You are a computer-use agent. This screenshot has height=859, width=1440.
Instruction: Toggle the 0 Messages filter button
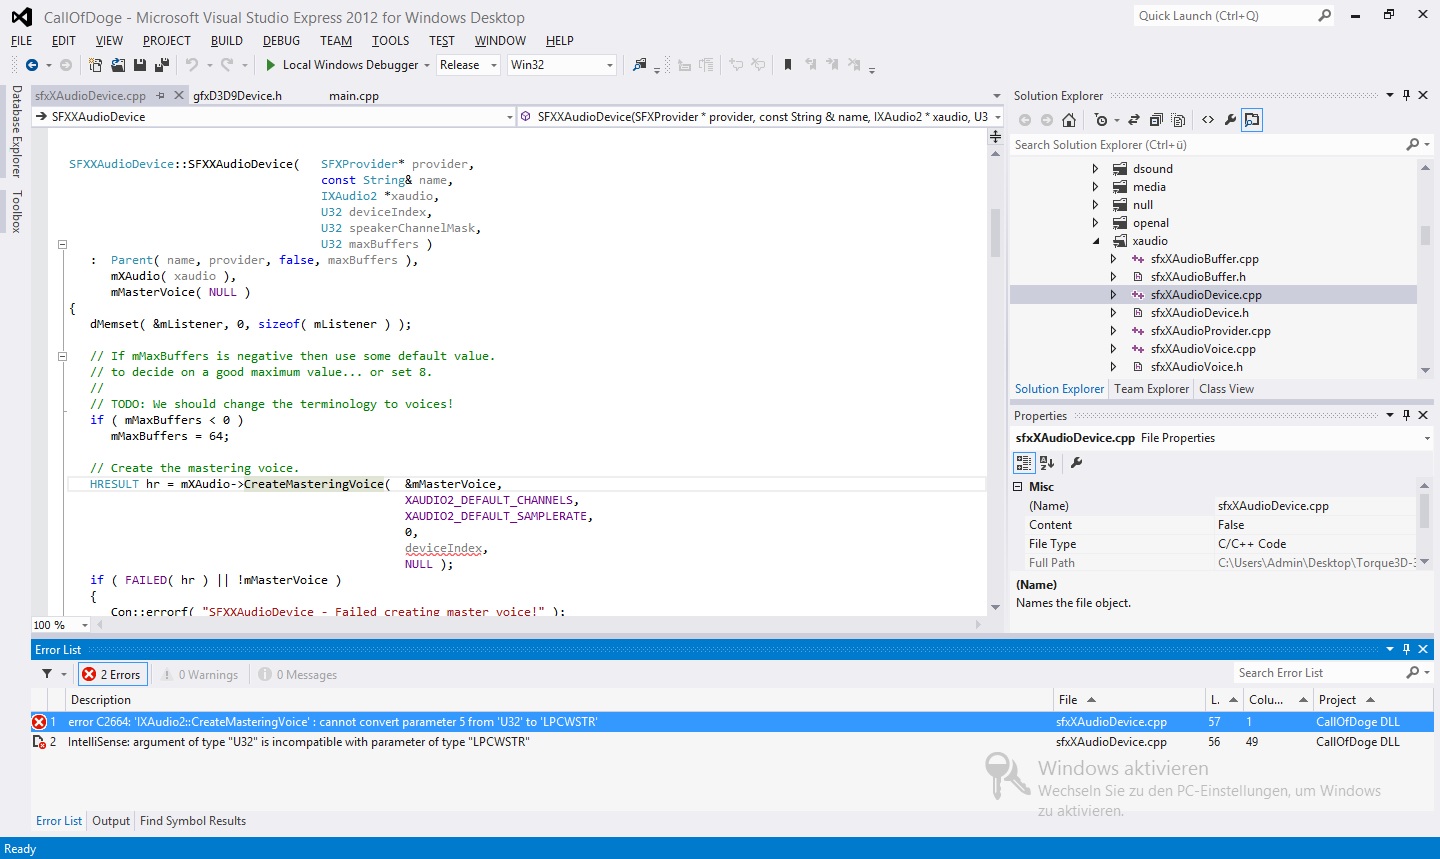(298, 675)
